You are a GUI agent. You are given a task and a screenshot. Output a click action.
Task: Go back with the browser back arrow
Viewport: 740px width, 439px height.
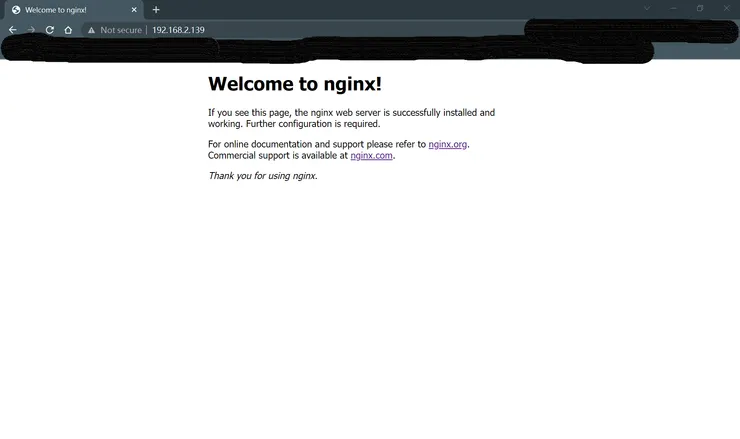(x=13, y=30)
